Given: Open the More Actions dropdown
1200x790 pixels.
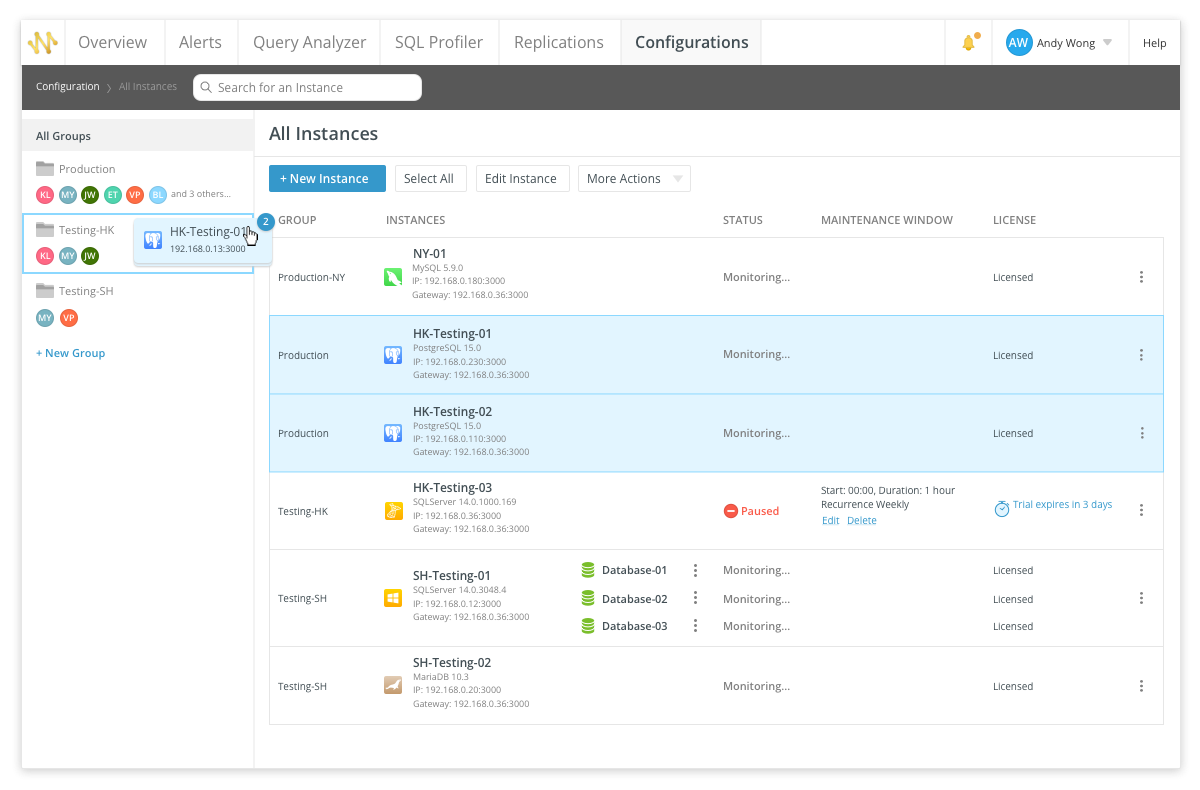Looking at the screenshot, I should pos(634,179).
